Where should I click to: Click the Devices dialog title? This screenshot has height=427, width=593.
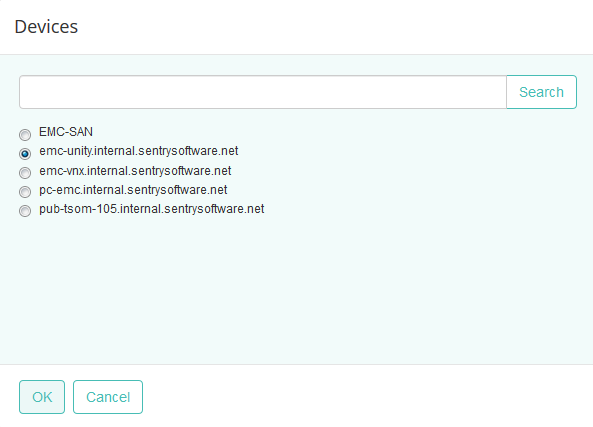point(46,27)
